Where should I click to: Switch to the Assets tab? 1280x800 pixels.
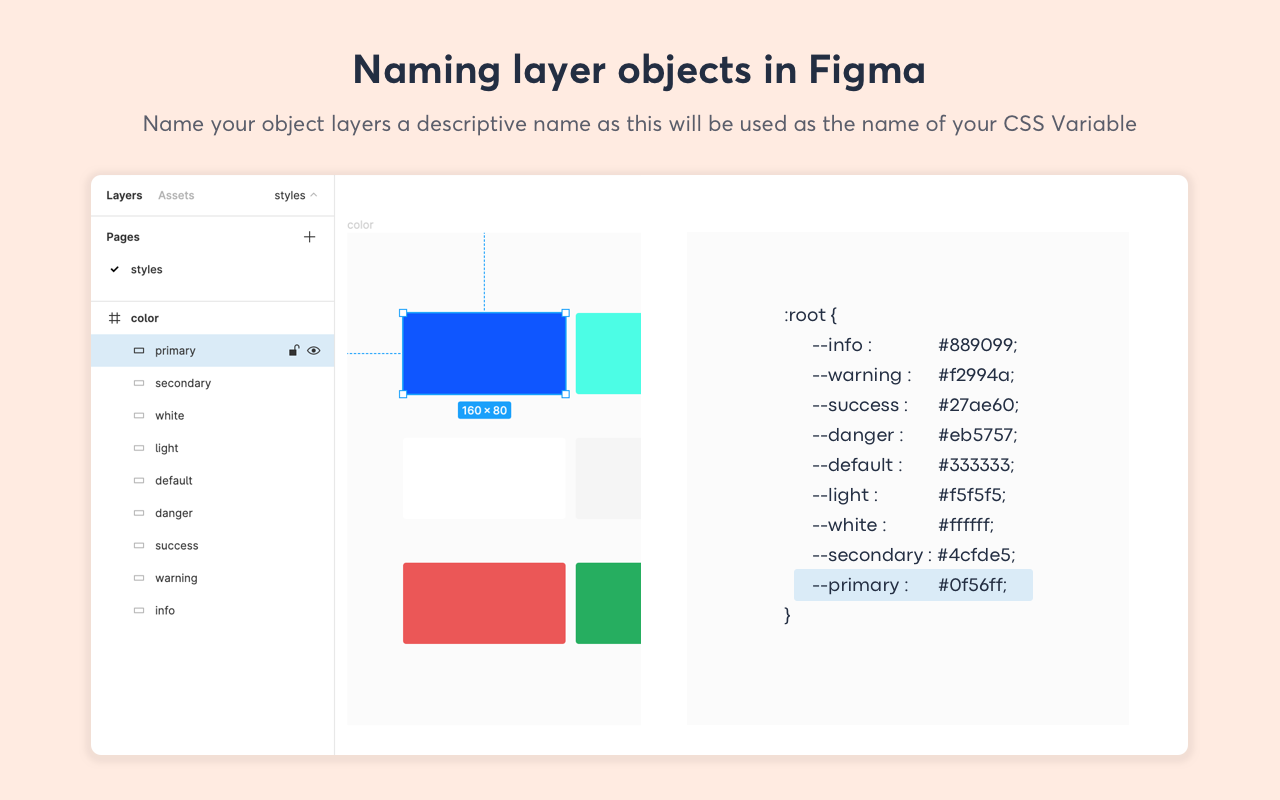(x=176, y=195)
